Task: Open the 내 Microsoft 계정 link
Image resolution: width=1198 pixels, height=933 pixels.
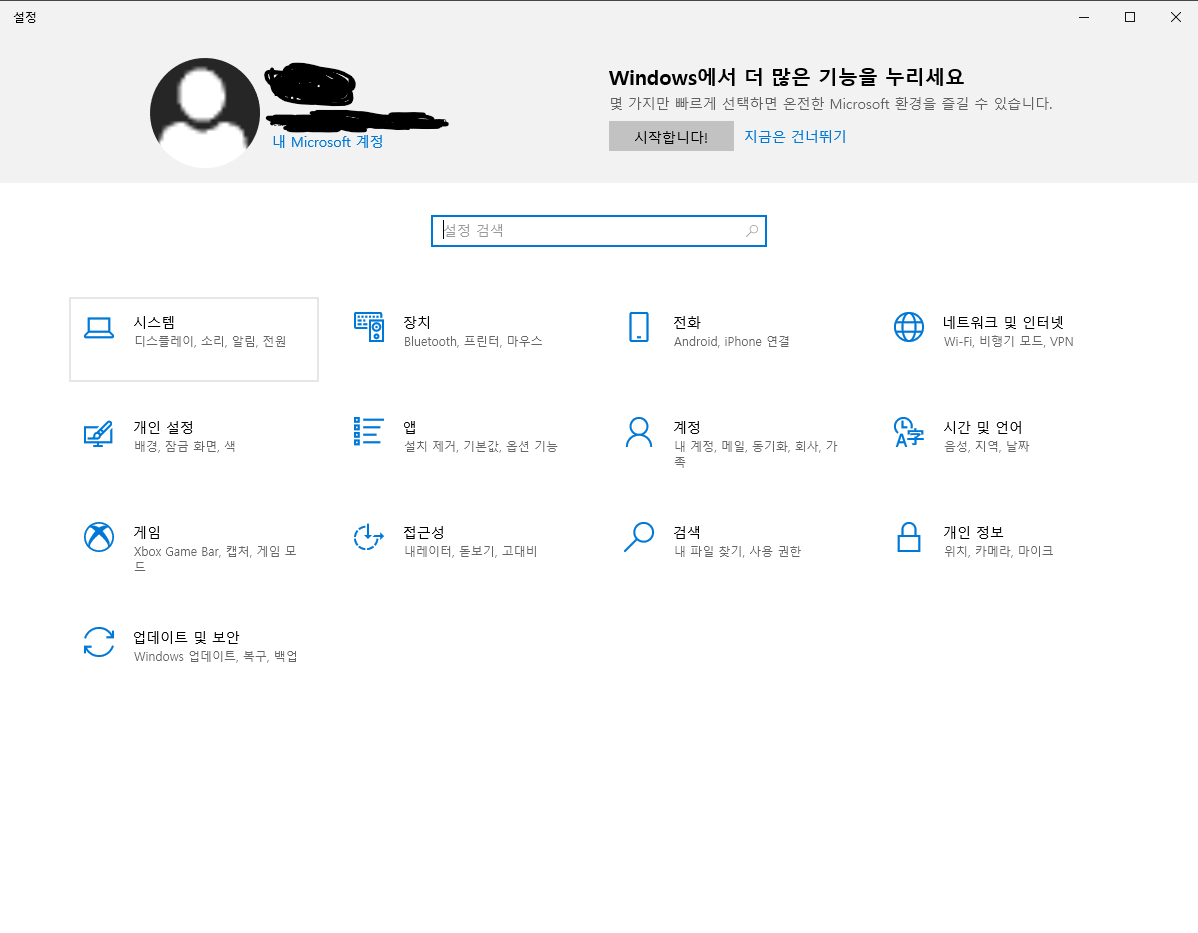Action: tap(328, 142)
